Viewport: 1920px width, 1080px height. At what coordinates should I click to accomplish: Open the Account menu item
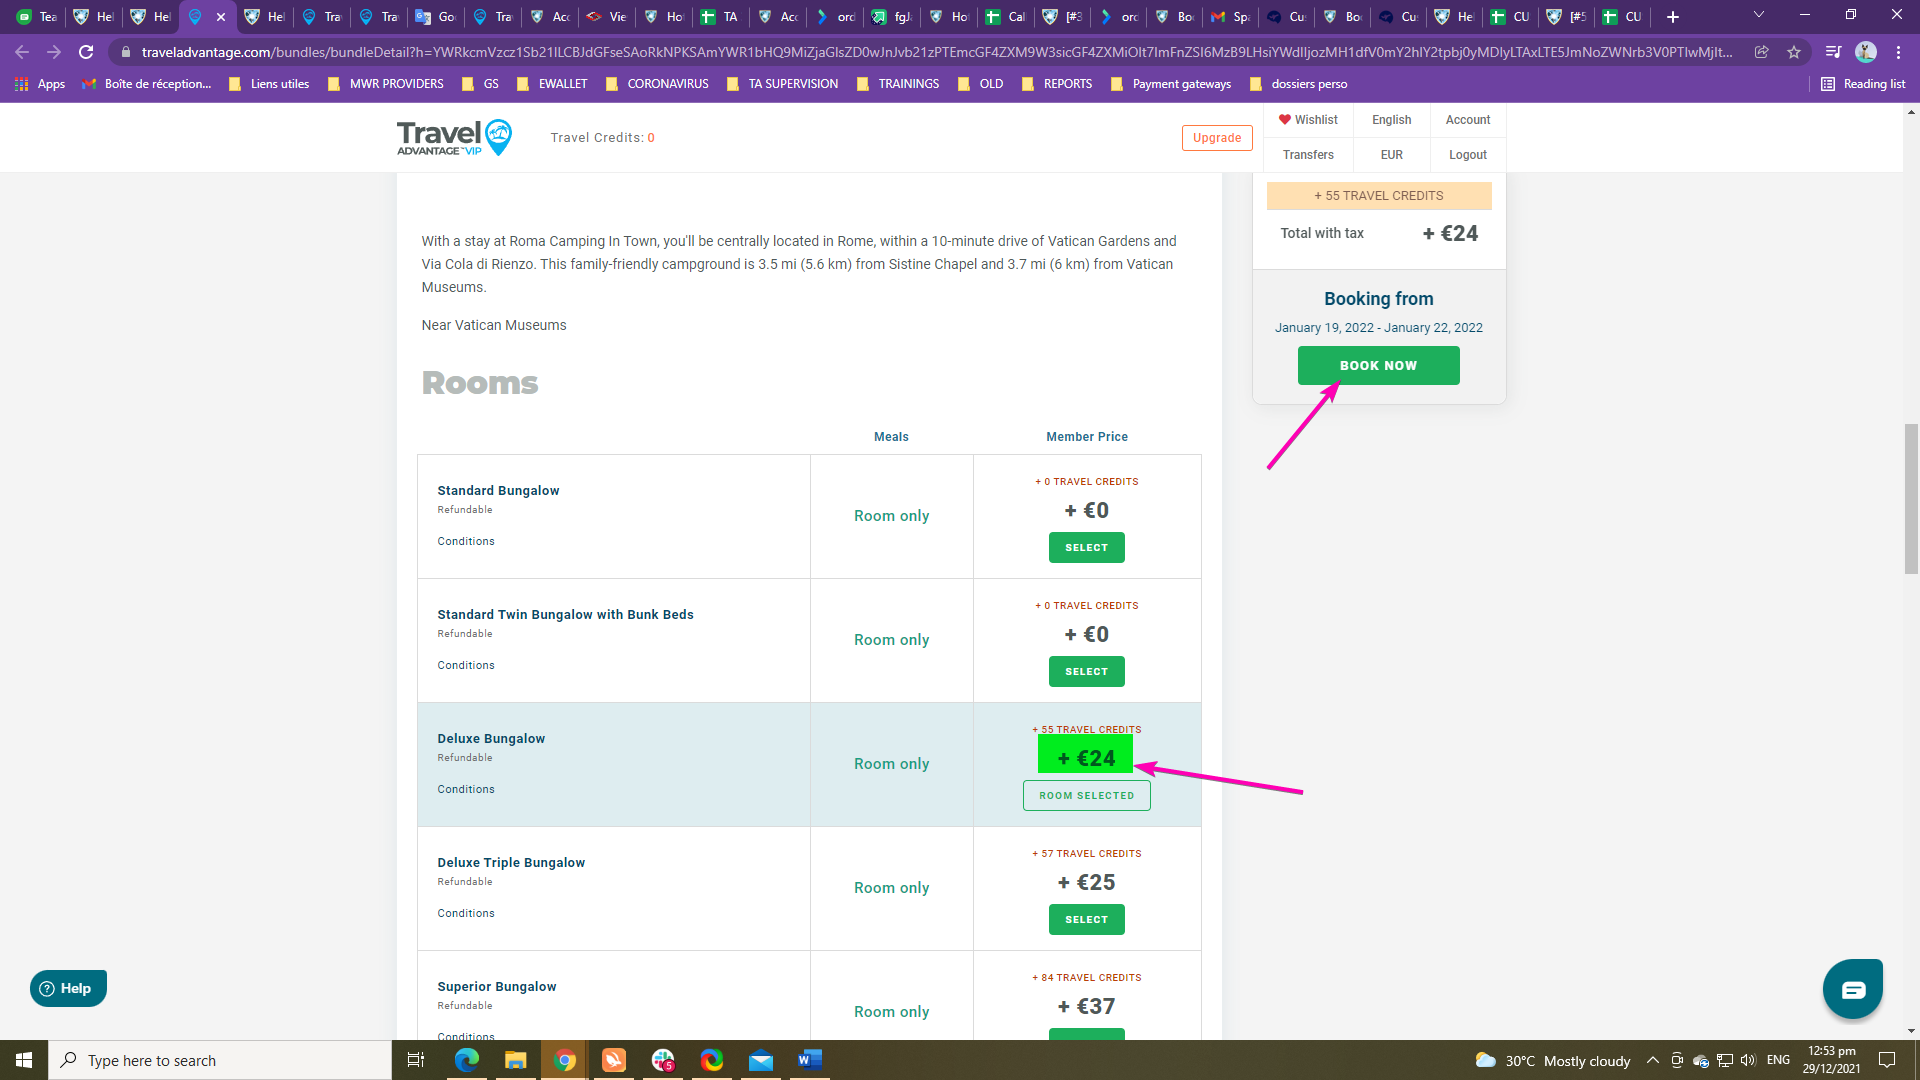(1467, 120)
